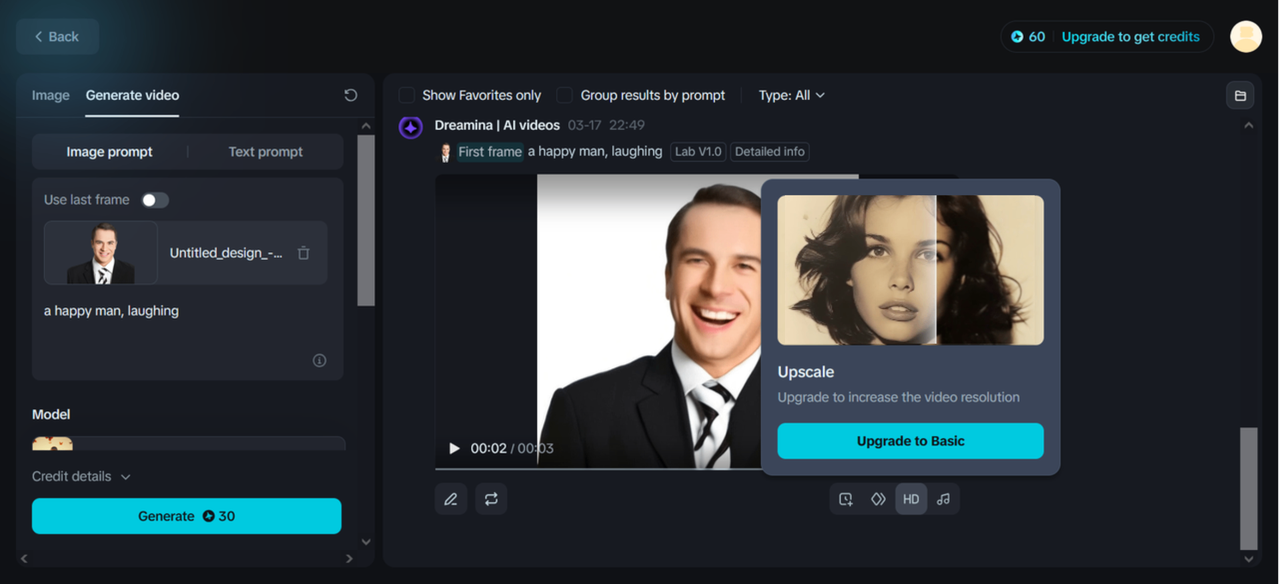Screen dimensions: 1280x584
Task: Click the delete trash icon beside Untitled_design
Action: tap(304, 253)
